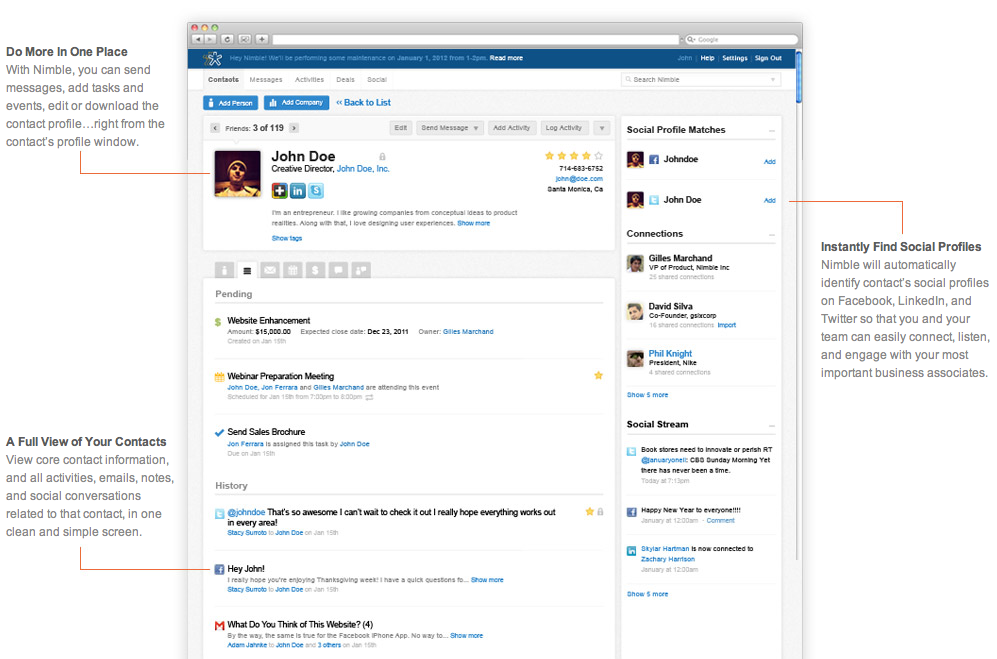Click the Twitter icon beside the @johndoe message
997x659 pixels.
pos(219,513)
